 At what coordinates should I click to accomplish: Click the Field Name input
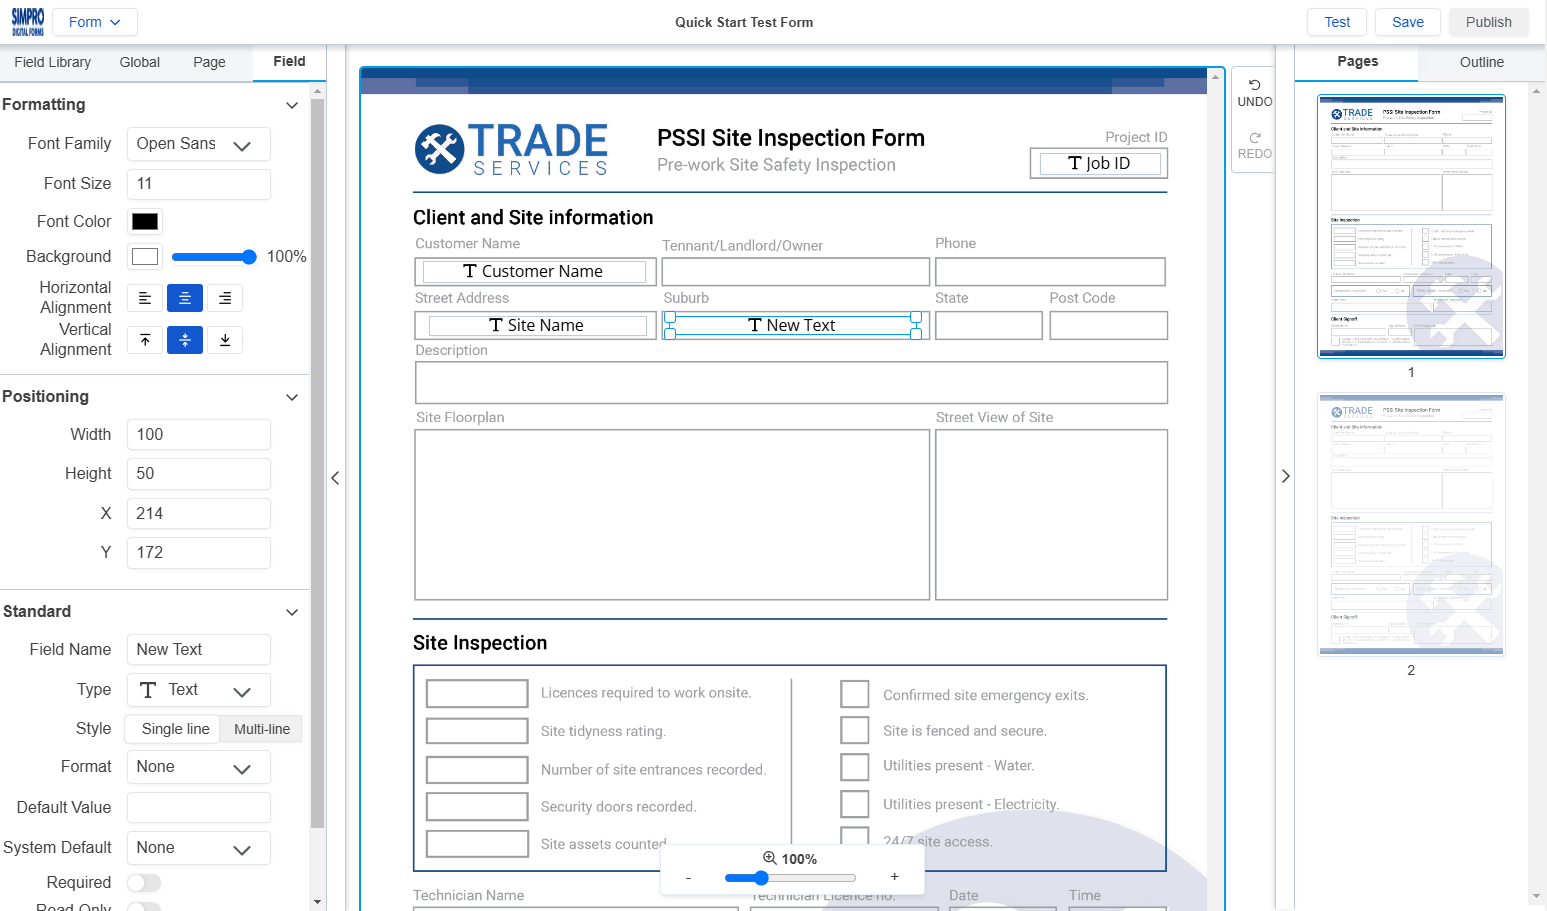[199, 650]
